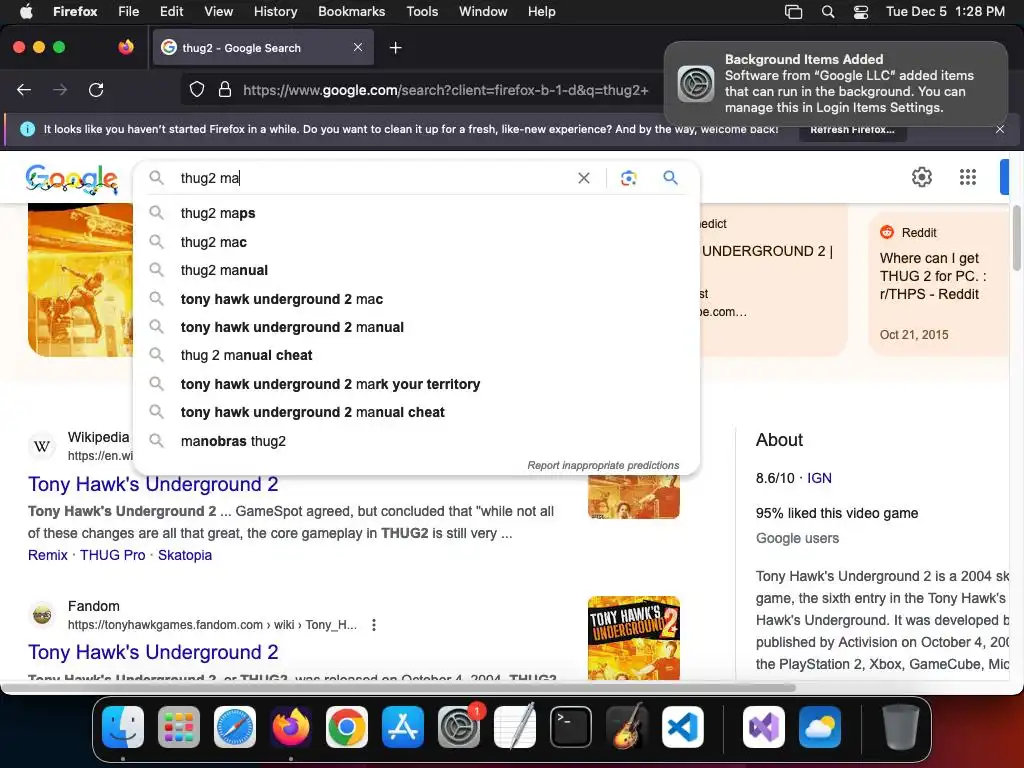Open the Help menu
This screenshot has width=1024, height=768.
click(541, 11)
